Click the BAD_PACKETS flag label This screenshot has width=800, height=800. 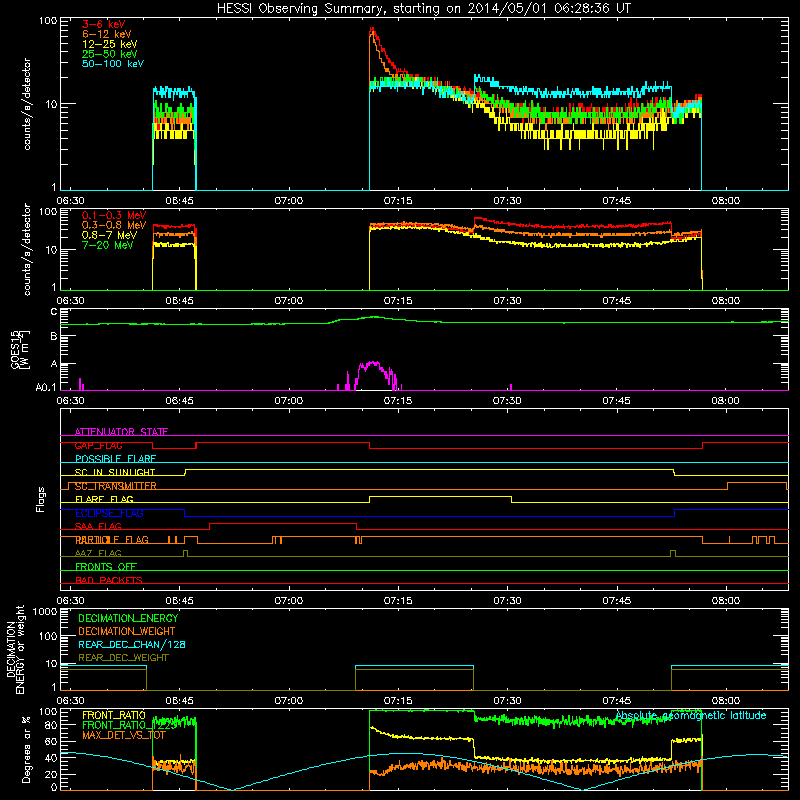pos(109,580)
